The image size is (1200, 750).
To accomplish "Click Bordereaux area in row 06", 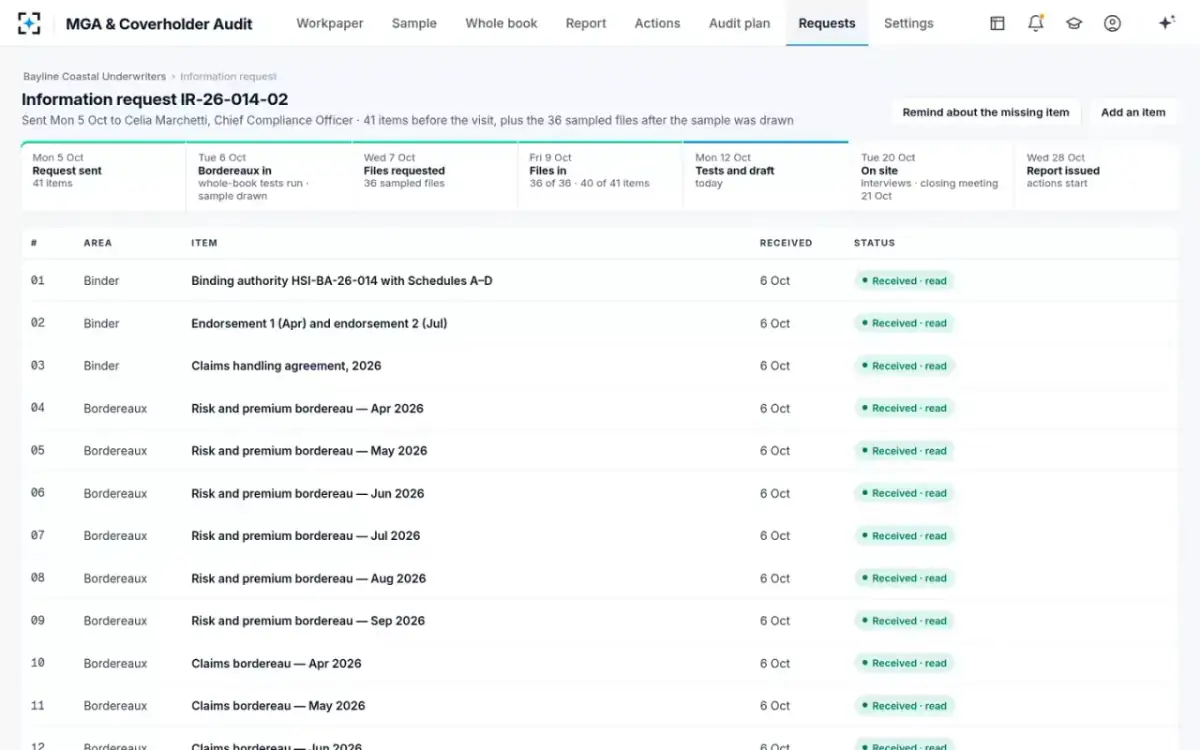I will pyautogui.click(x=115, y=493).
